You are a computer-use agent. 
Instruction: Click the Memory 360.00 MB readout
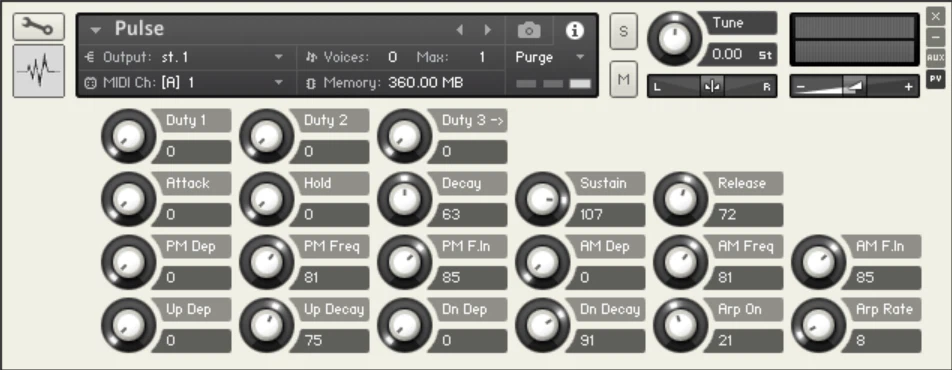pyautogui.click(x=426, y=83)
